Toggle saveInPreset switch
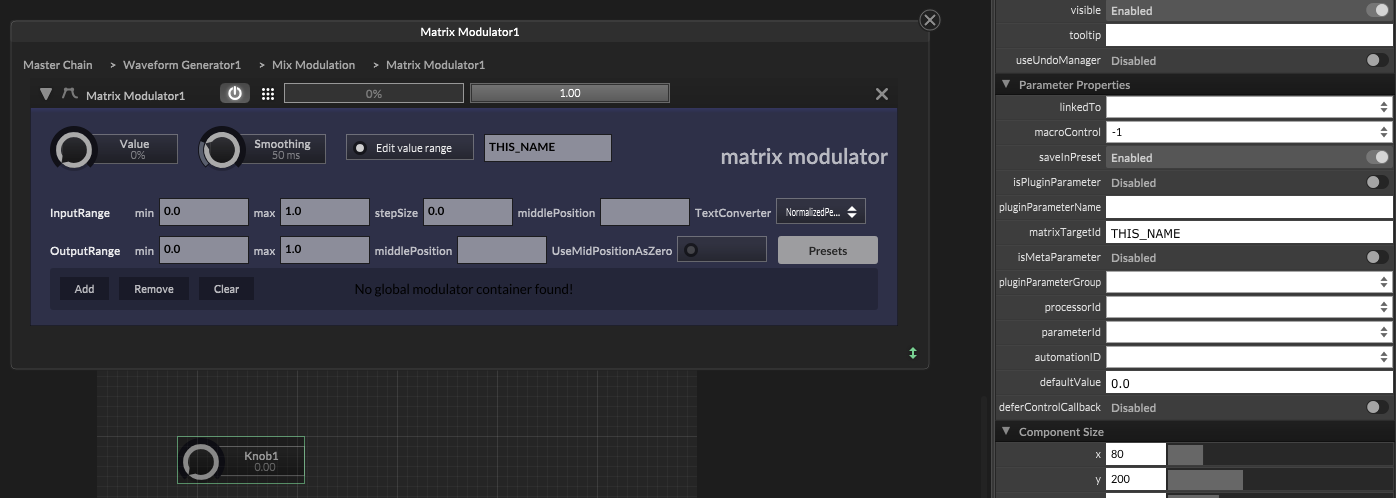Screen dimensions: 1396x498 tap(1378, 157)
